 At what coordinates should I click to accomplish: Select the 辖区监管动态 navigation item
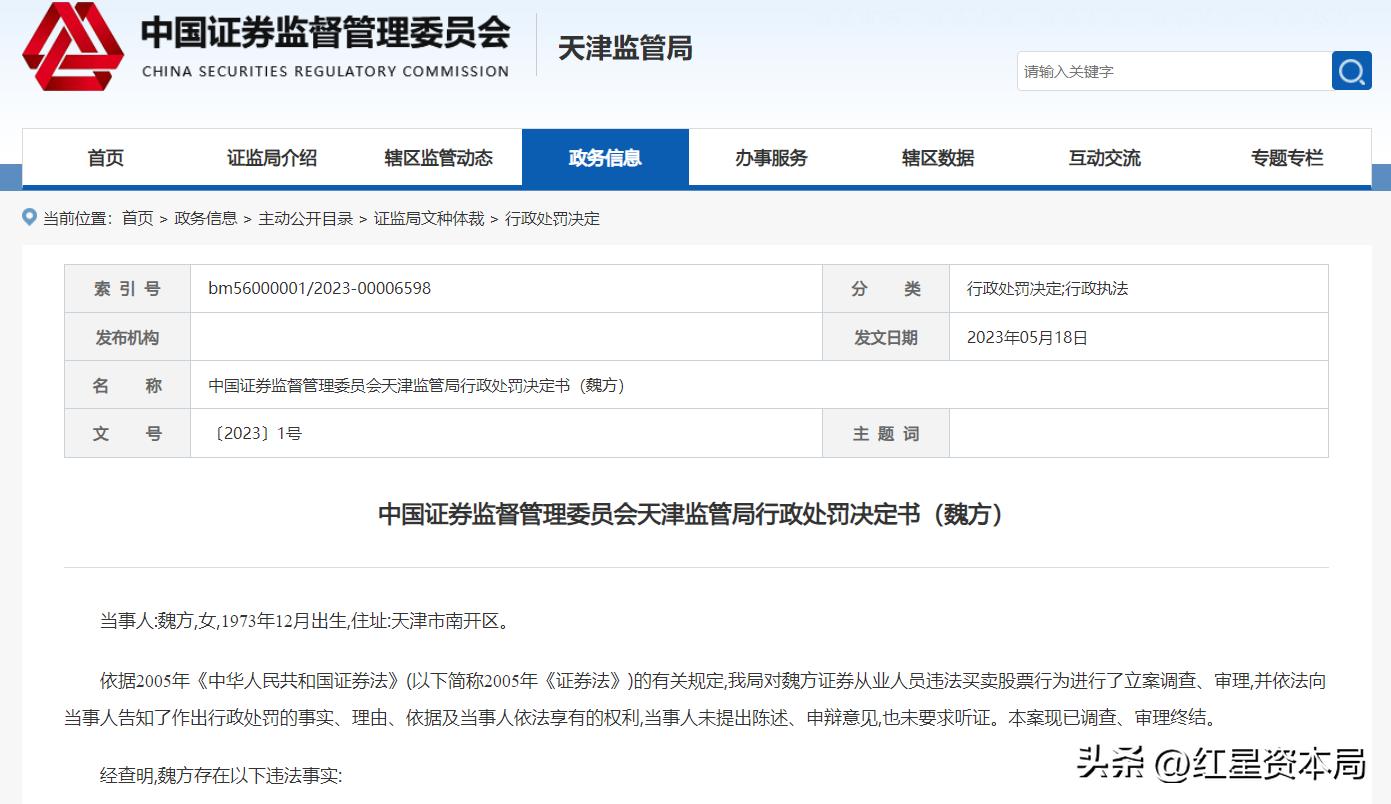point(437,157)
